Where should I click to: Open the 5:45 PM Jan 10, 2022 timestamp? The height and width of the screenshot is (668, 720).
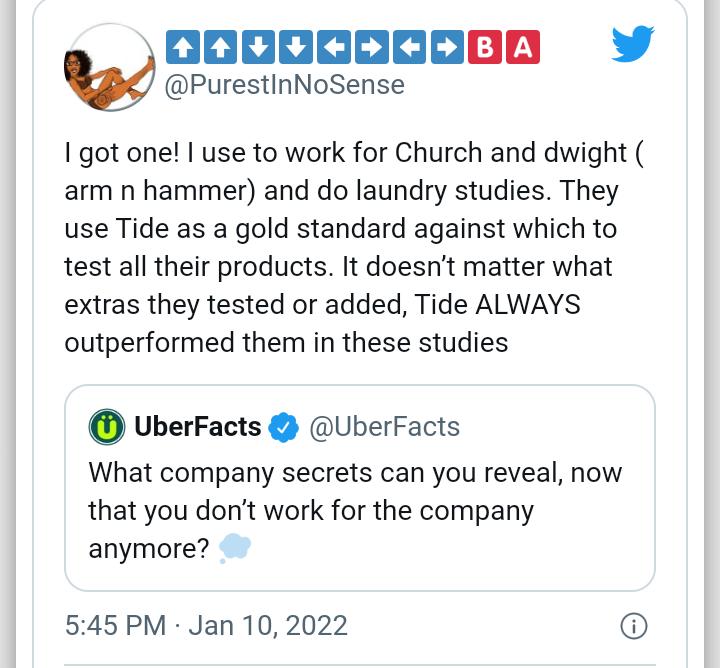tap(206, 625)
